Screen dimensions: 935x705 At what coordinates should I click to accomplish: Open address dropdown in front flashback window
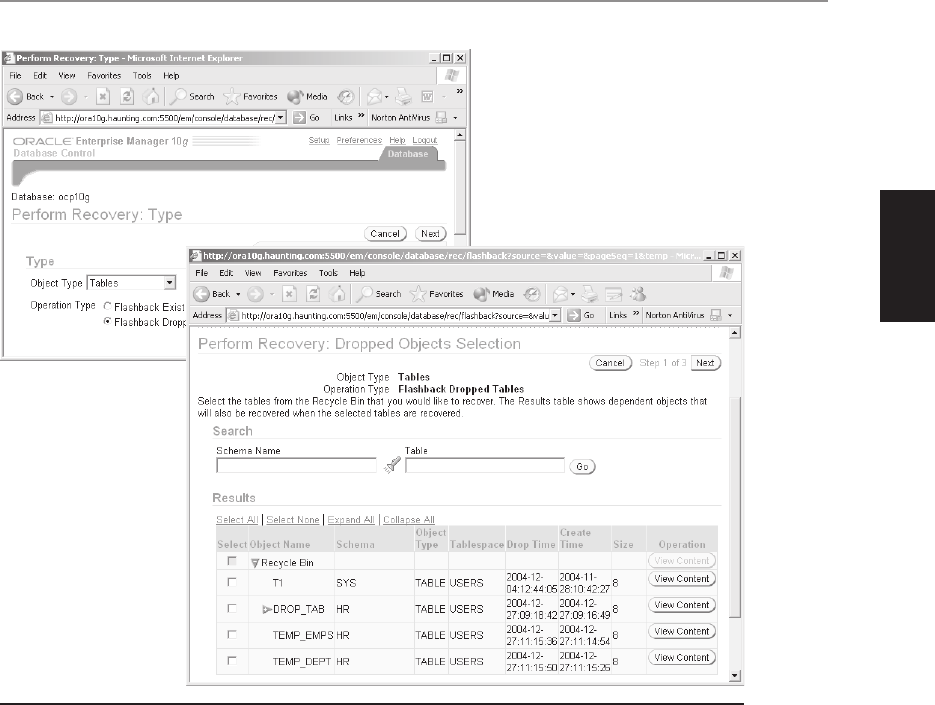click(555, 315)
